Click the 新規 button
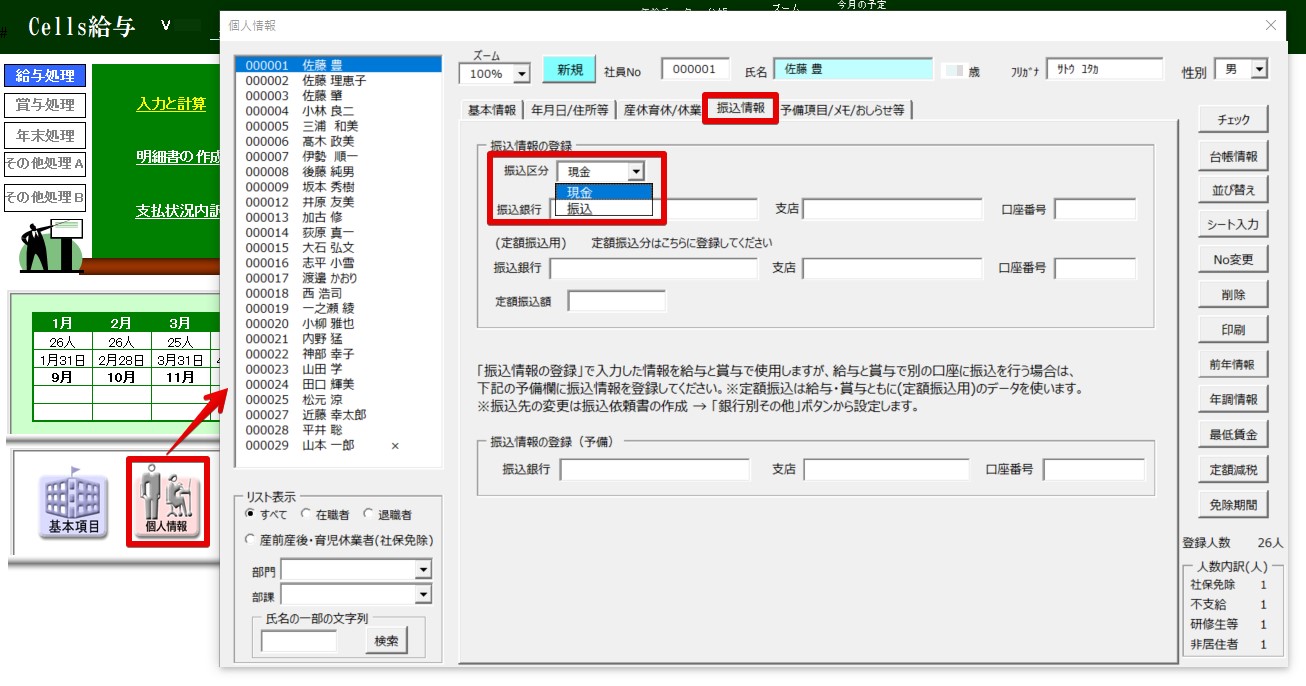 [x=569, y=70]
